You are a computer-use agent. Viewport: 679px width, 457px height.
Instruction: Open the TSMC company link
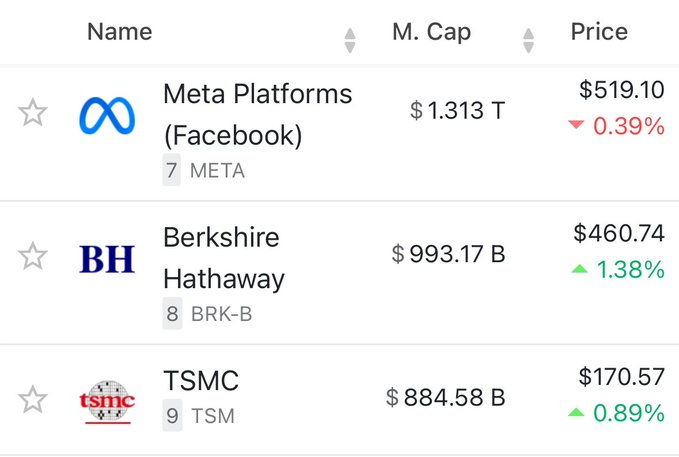[x=201, y=380]
